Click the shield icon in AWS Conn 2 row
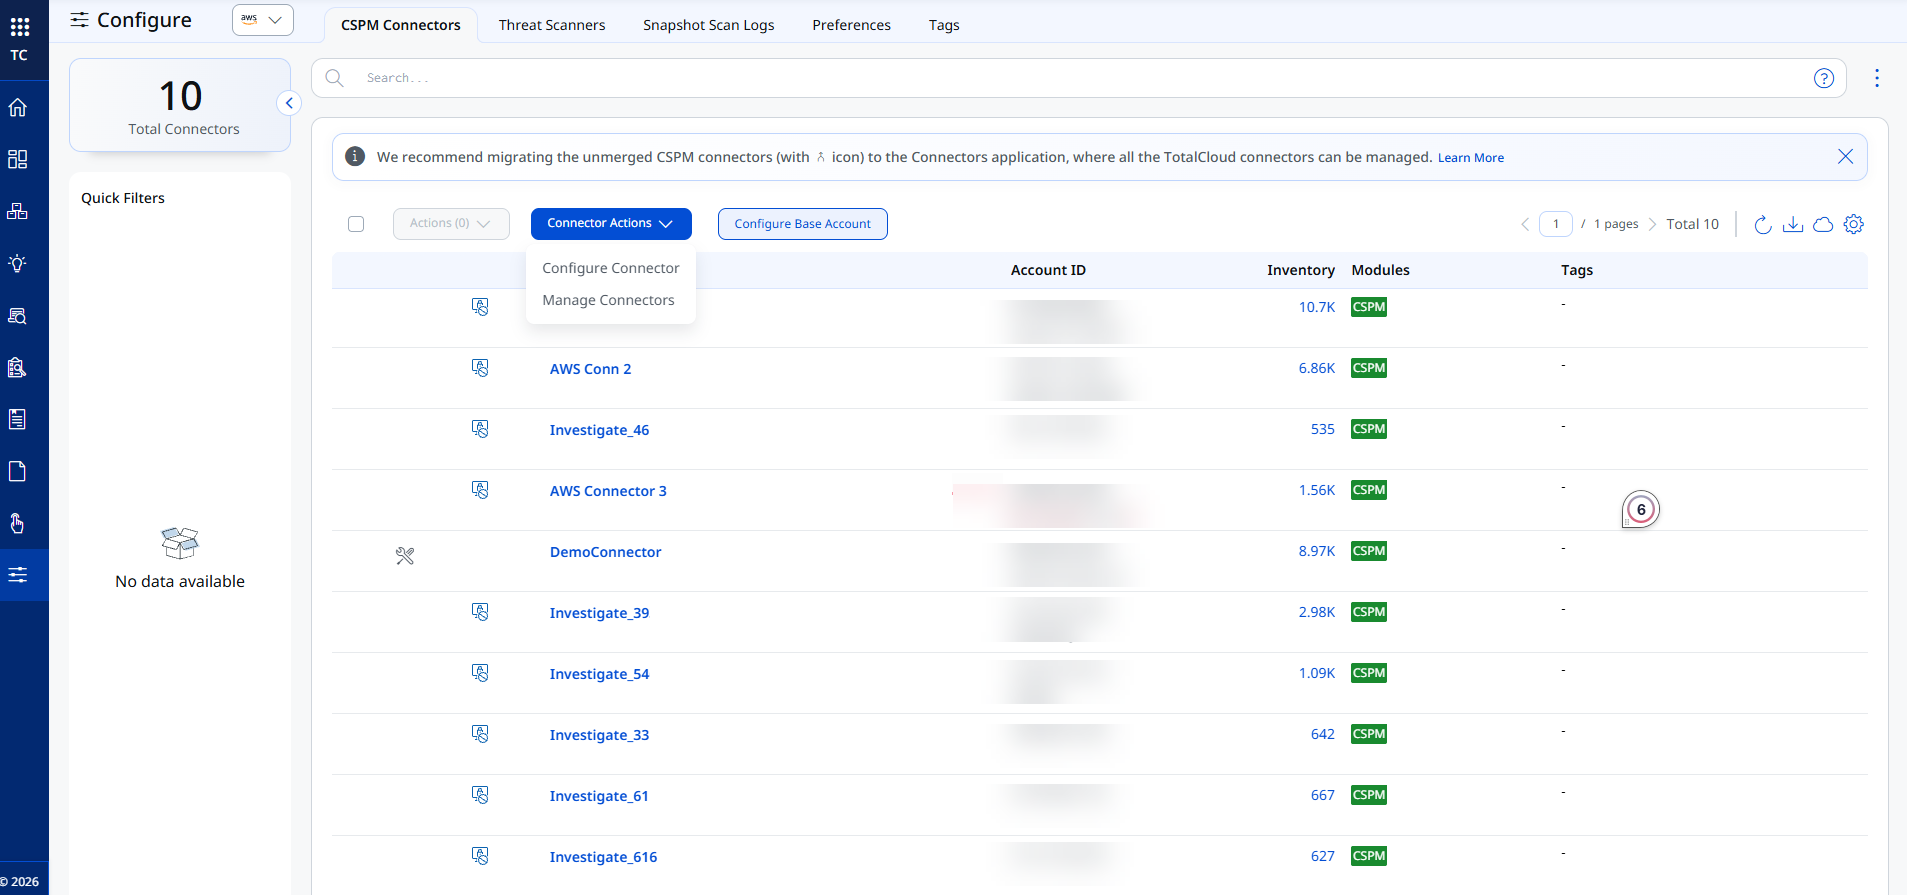Screen dimensions: 1907x895 (x=480, y=368)
